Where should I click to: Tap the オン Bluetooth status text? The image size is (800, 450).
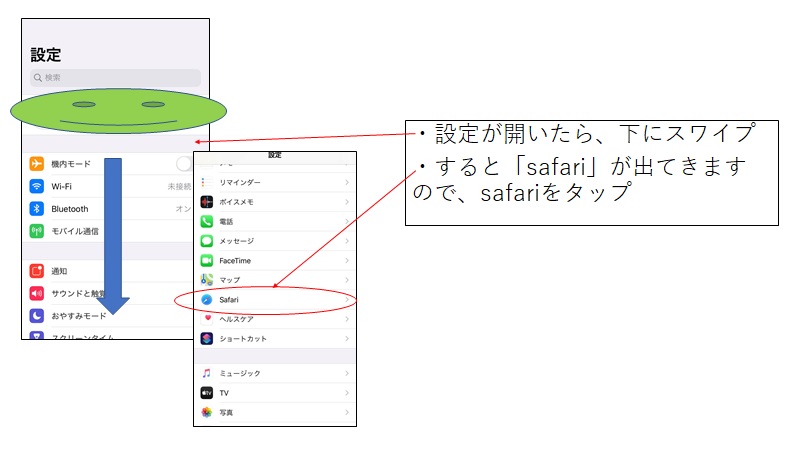[184, 209]
